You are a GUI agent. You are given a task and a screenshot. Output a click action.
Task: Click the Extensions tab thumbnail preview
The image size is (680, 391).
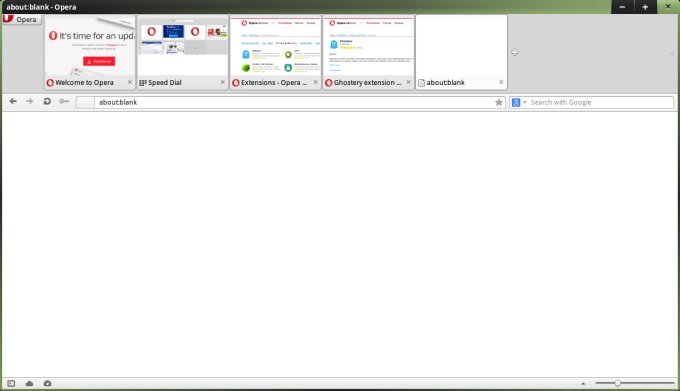[x=275, y=46]
